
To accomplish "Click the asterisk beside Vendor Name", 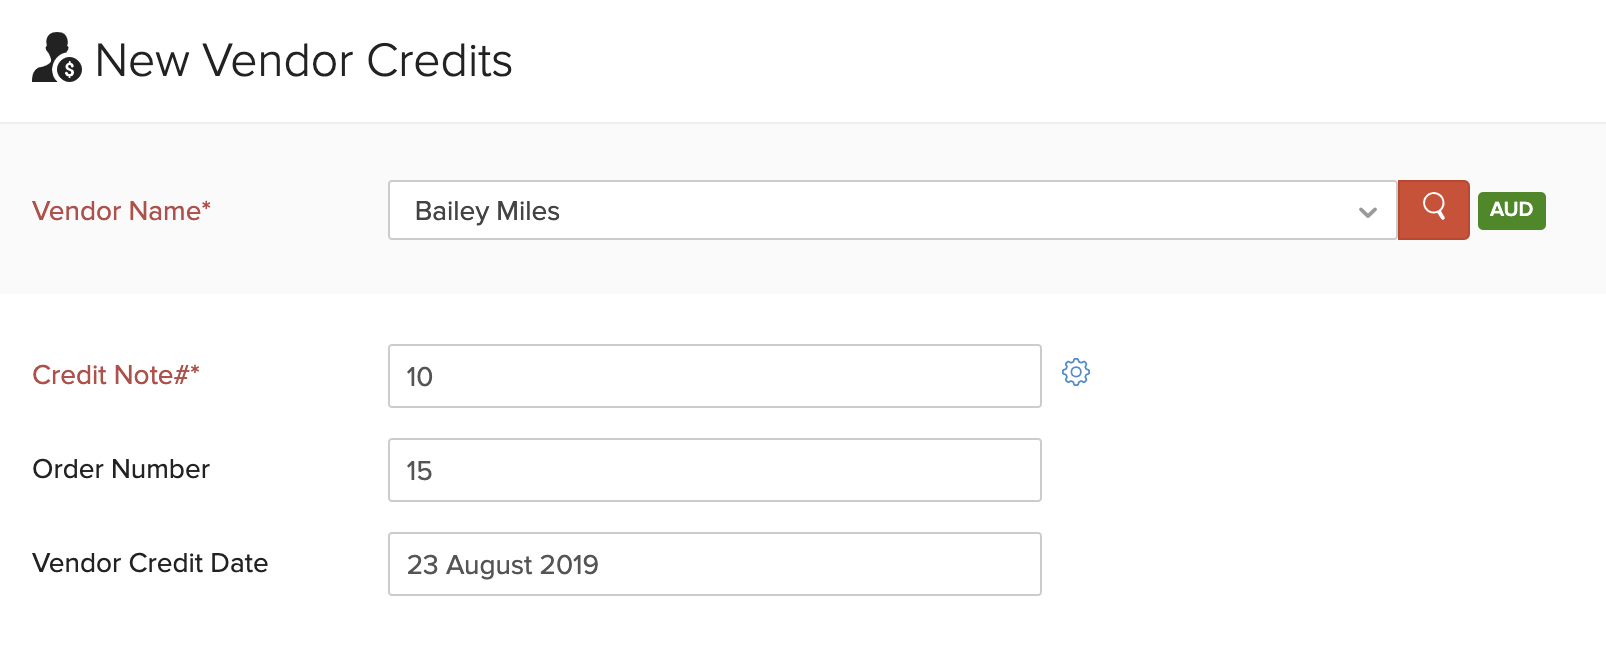I will click(207, 205).
